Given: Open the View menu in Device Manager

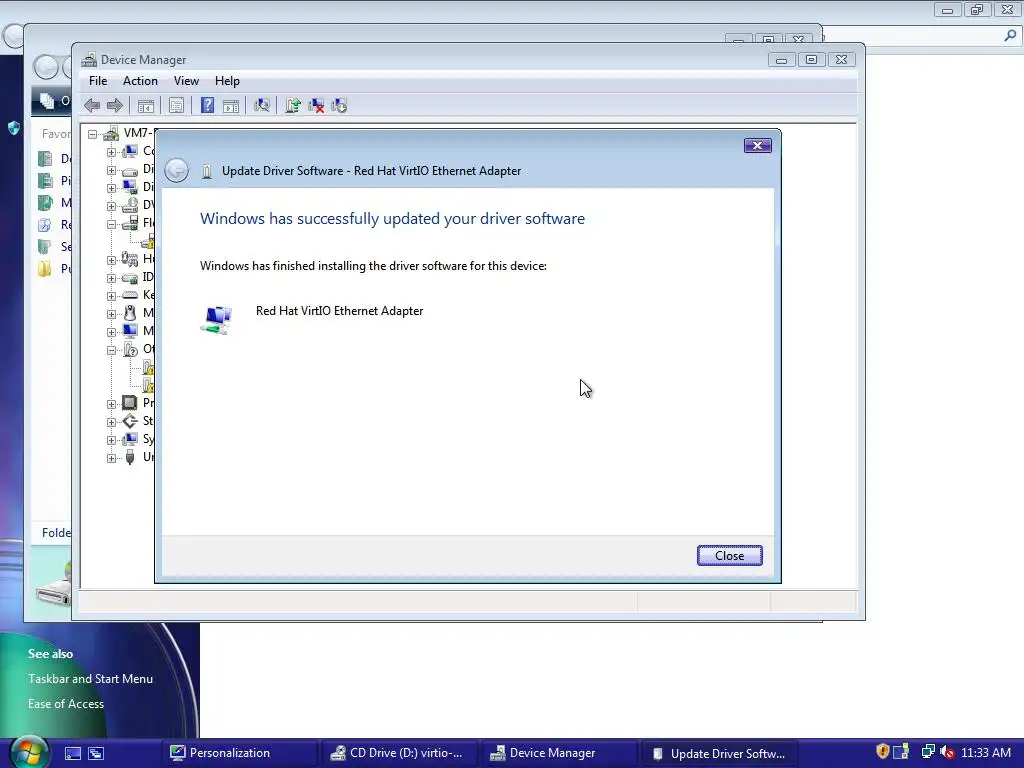Looking at the screenshot, I should (x=186, y=81).
